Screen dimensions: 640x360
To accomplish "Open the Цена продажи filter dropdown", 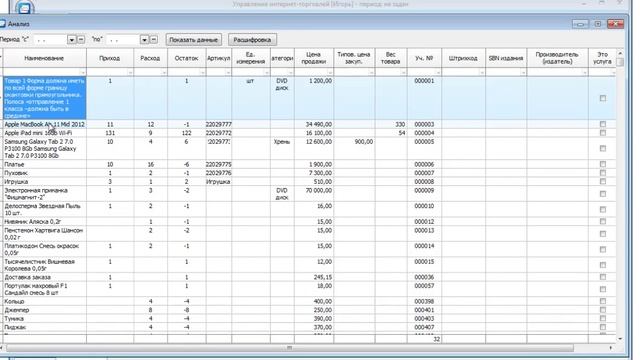I will [x=330, y=73].
